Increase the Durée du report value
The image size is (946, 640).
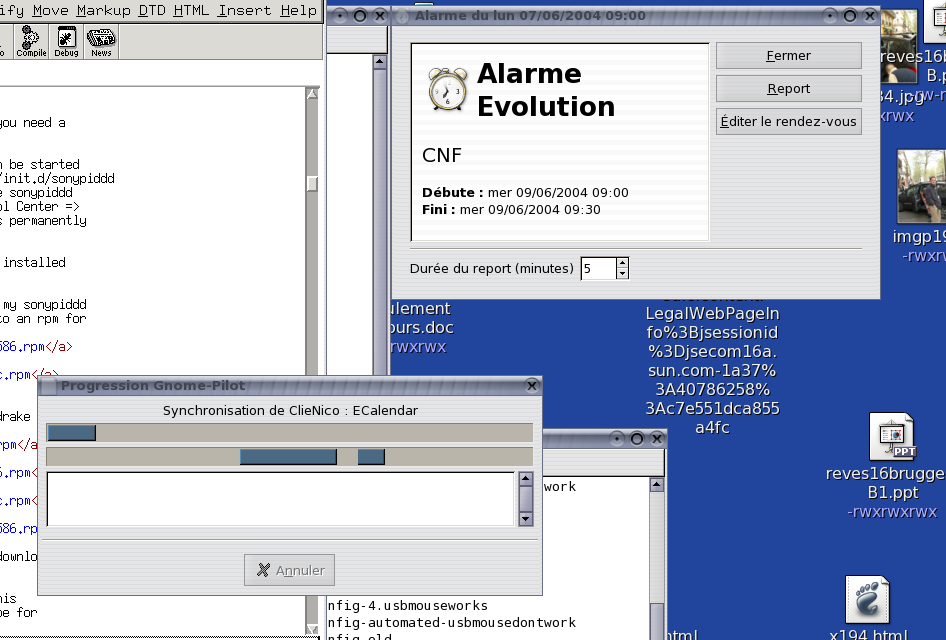(623, 262)
